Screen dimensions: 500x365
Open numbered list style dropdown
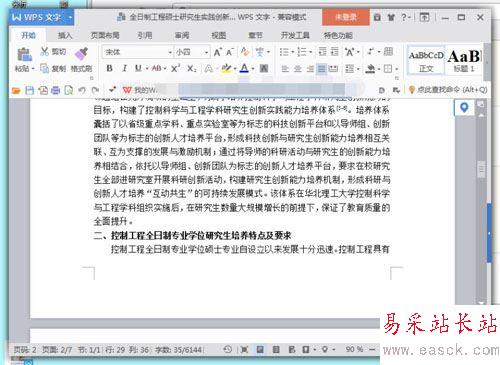click(x=311, y=52)
